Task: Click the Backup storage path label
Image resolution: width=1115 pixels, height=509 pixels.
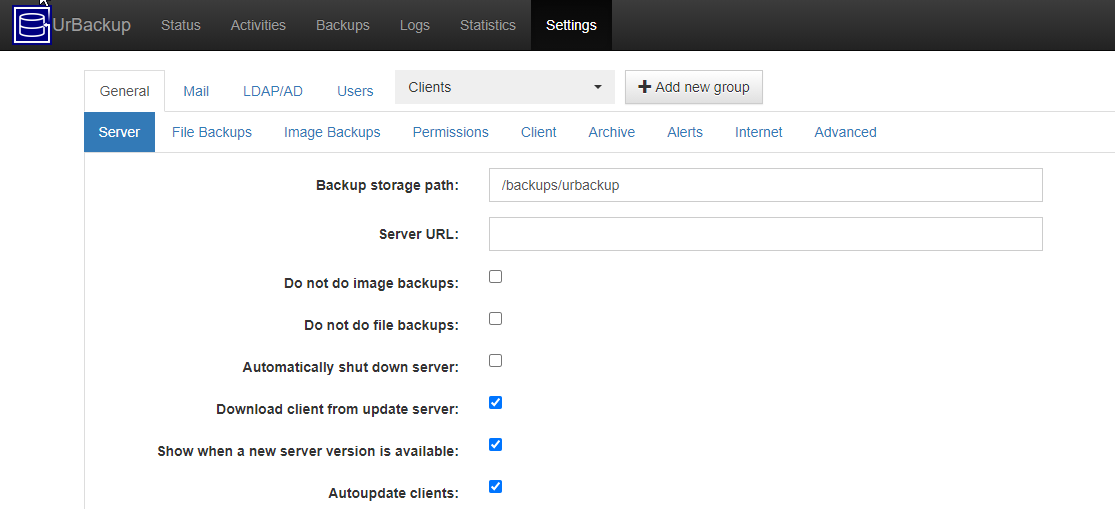Action: pos(388,186)
